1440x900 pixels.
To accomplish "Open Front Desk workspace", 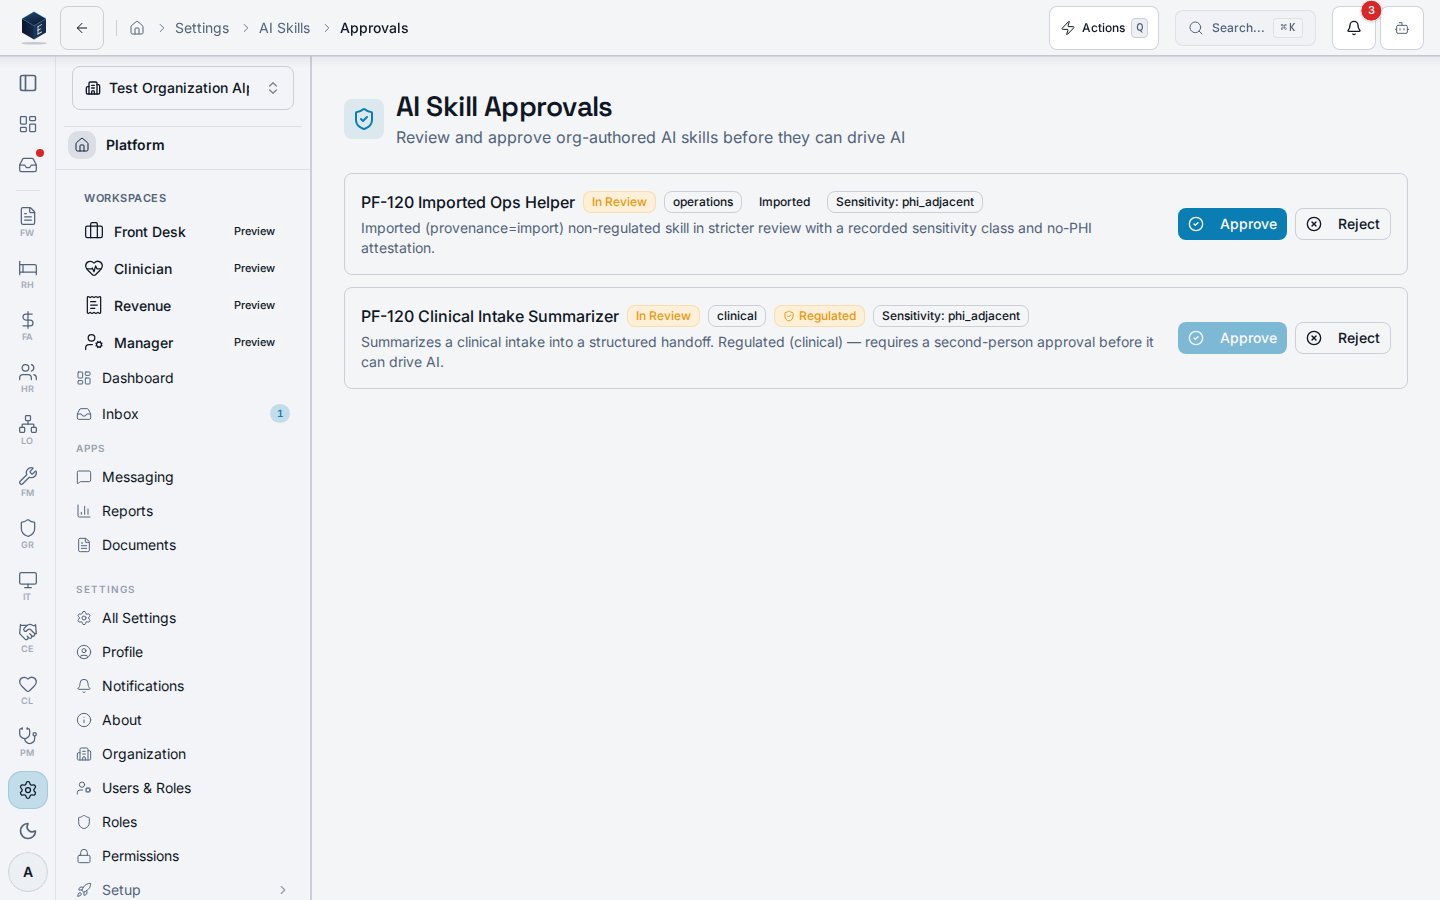I will coord(183,232).
